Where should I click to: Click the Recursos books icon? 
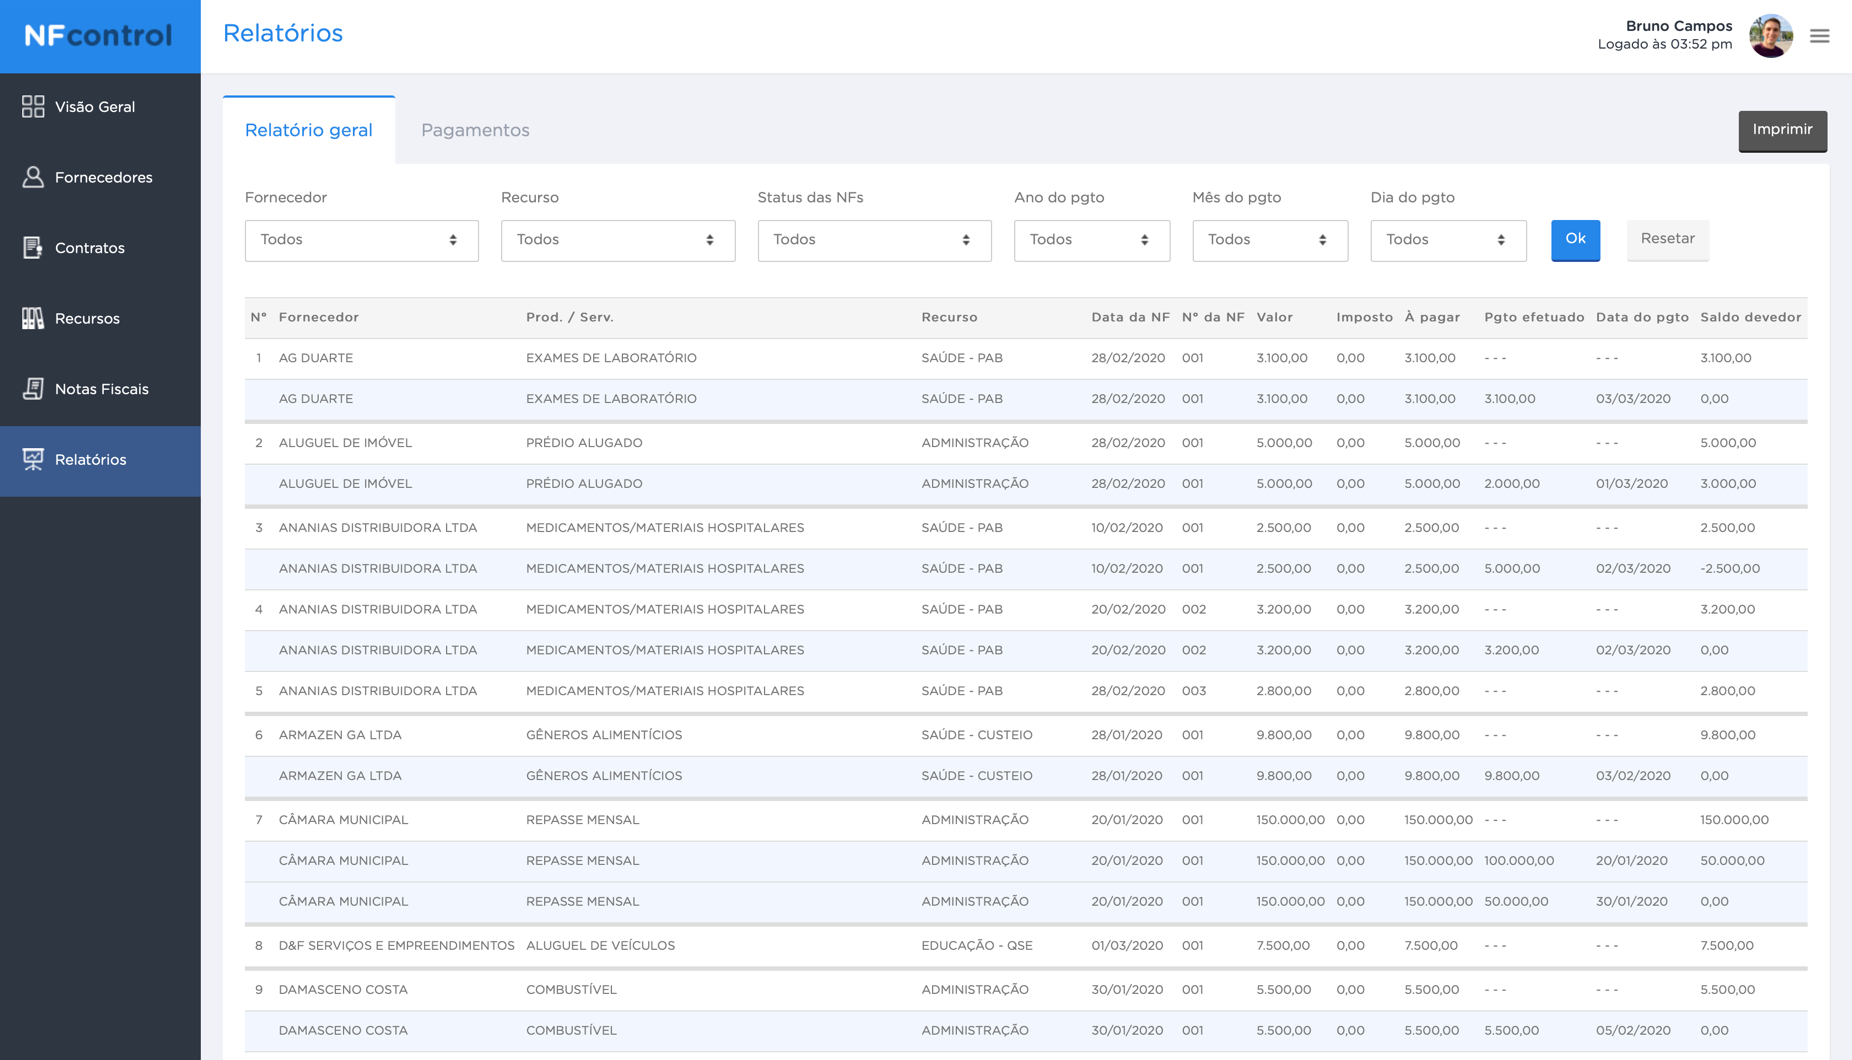pyautogui.click(x=33, y=318)
